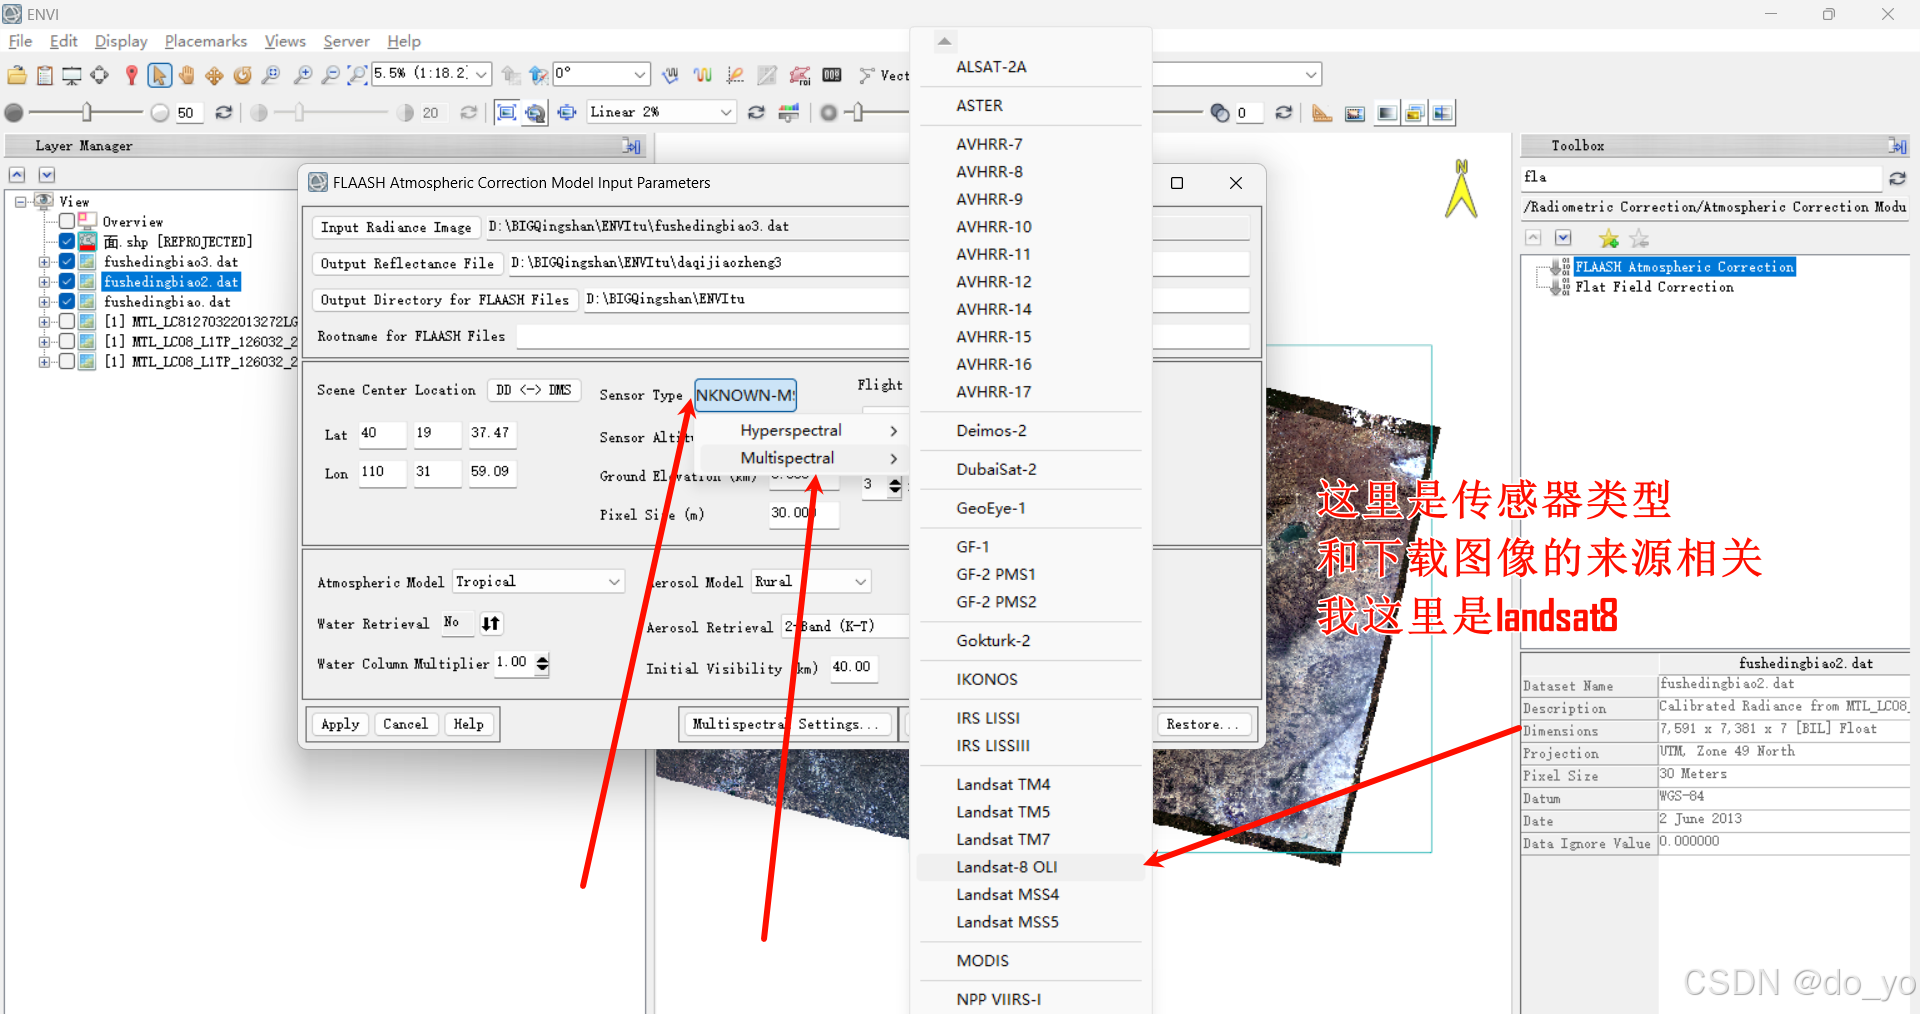
Task: Activate the Select arrow cursor tool
Action: pyautogui.click(x=159, y=75)
